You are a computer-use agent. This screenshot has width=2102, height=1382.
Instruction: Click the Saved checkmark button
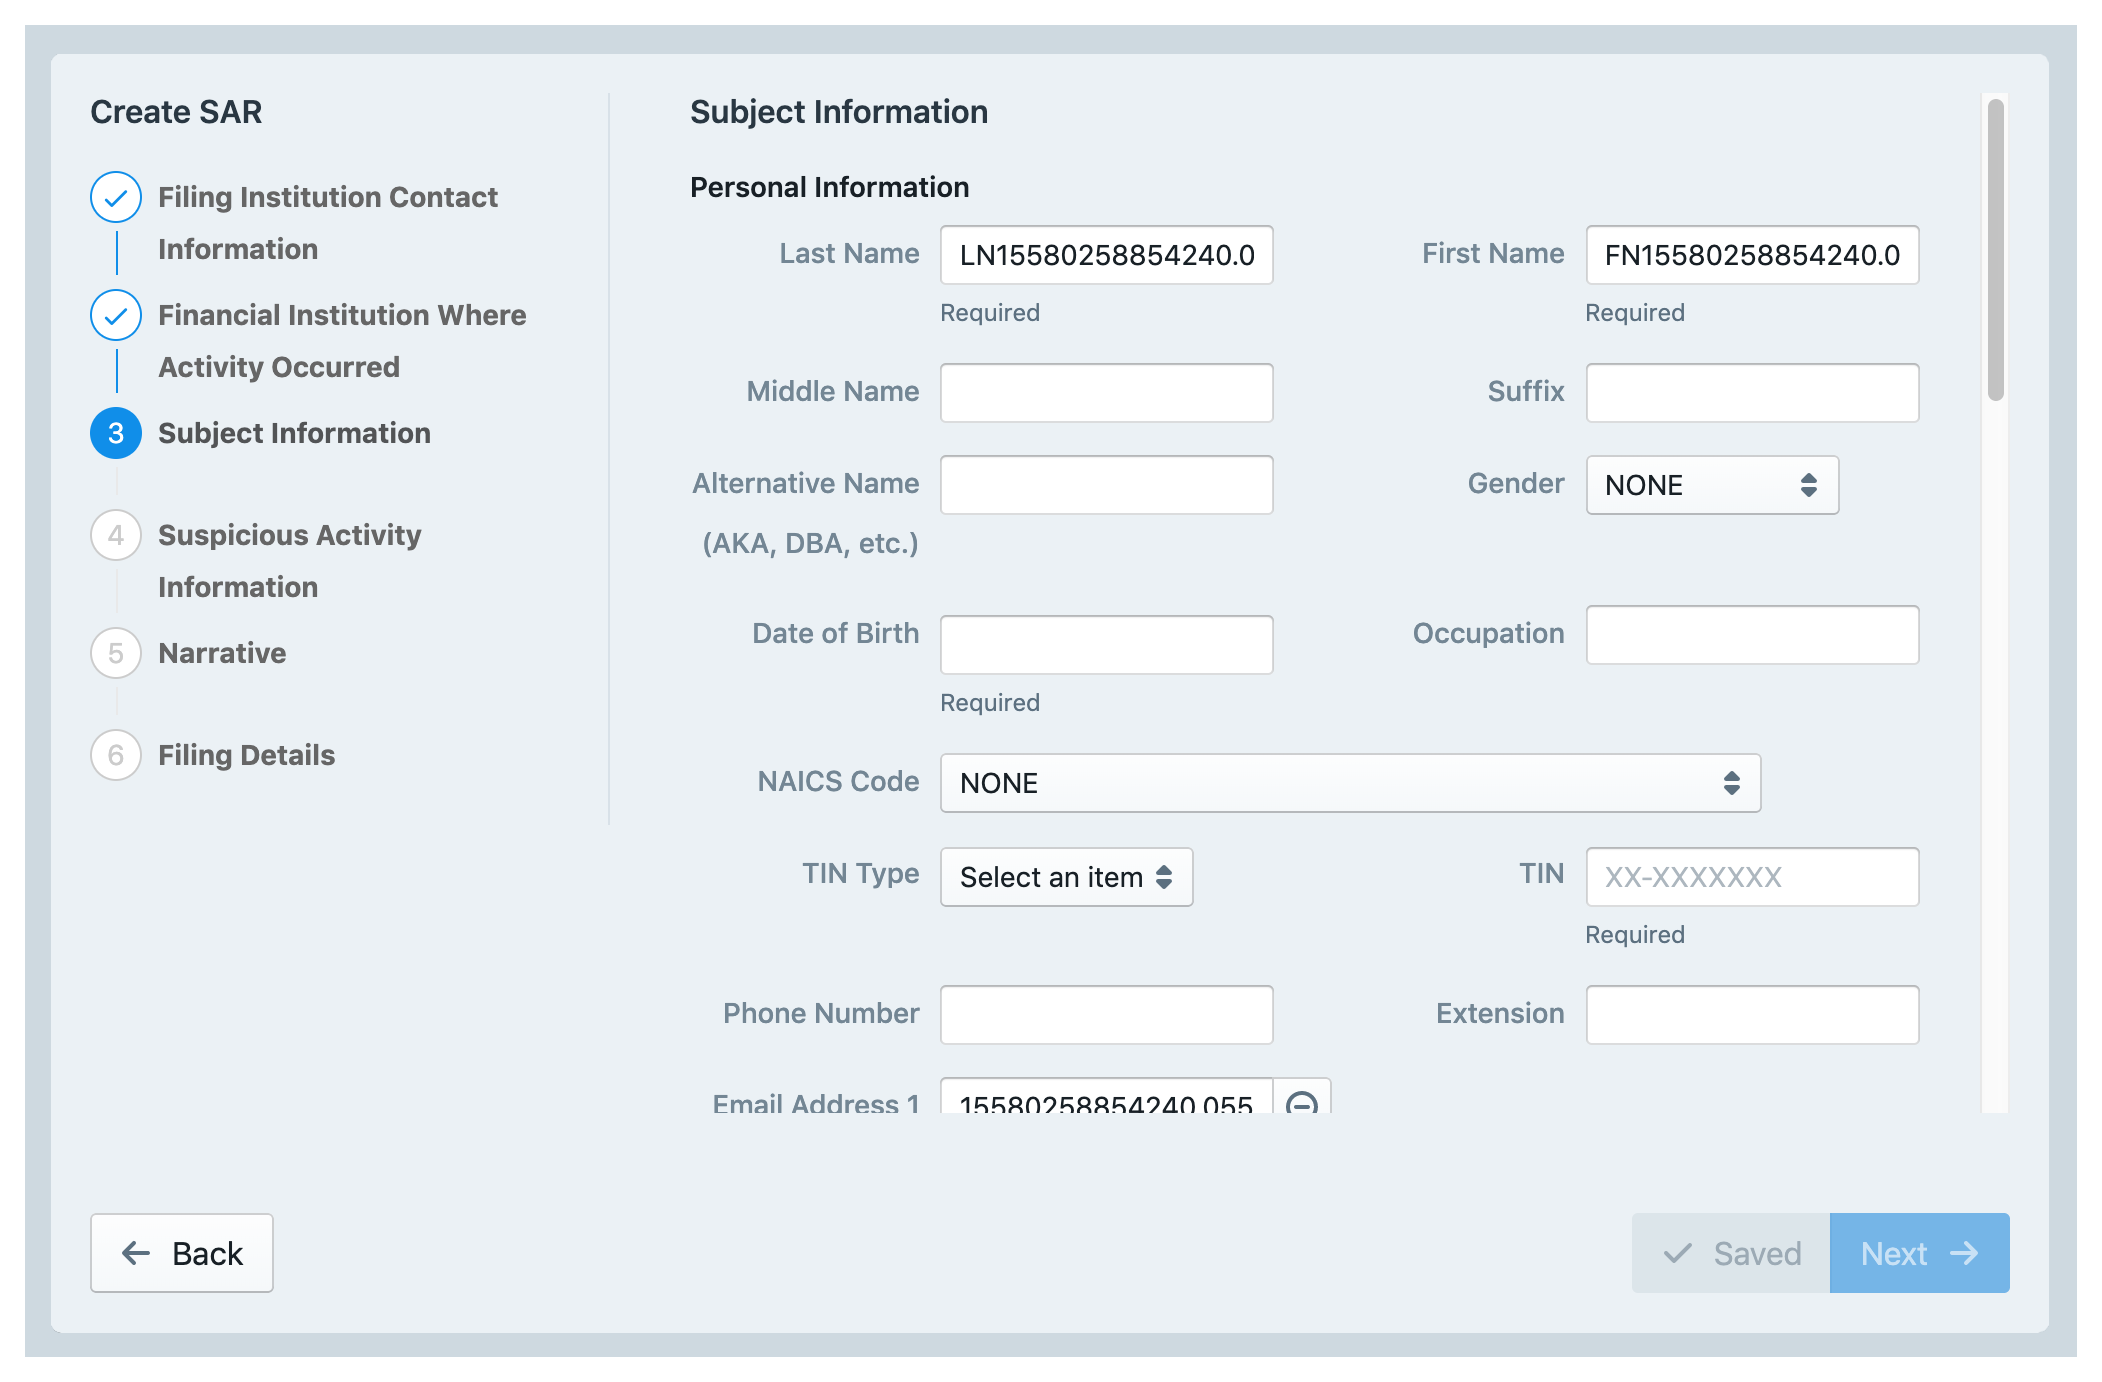1731,1253
